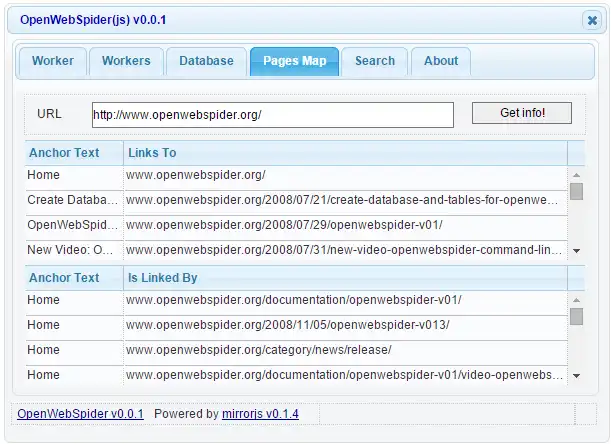
Task: Click the Is Linked By table scroll down arrow
Action: click(x=577, y=376)
